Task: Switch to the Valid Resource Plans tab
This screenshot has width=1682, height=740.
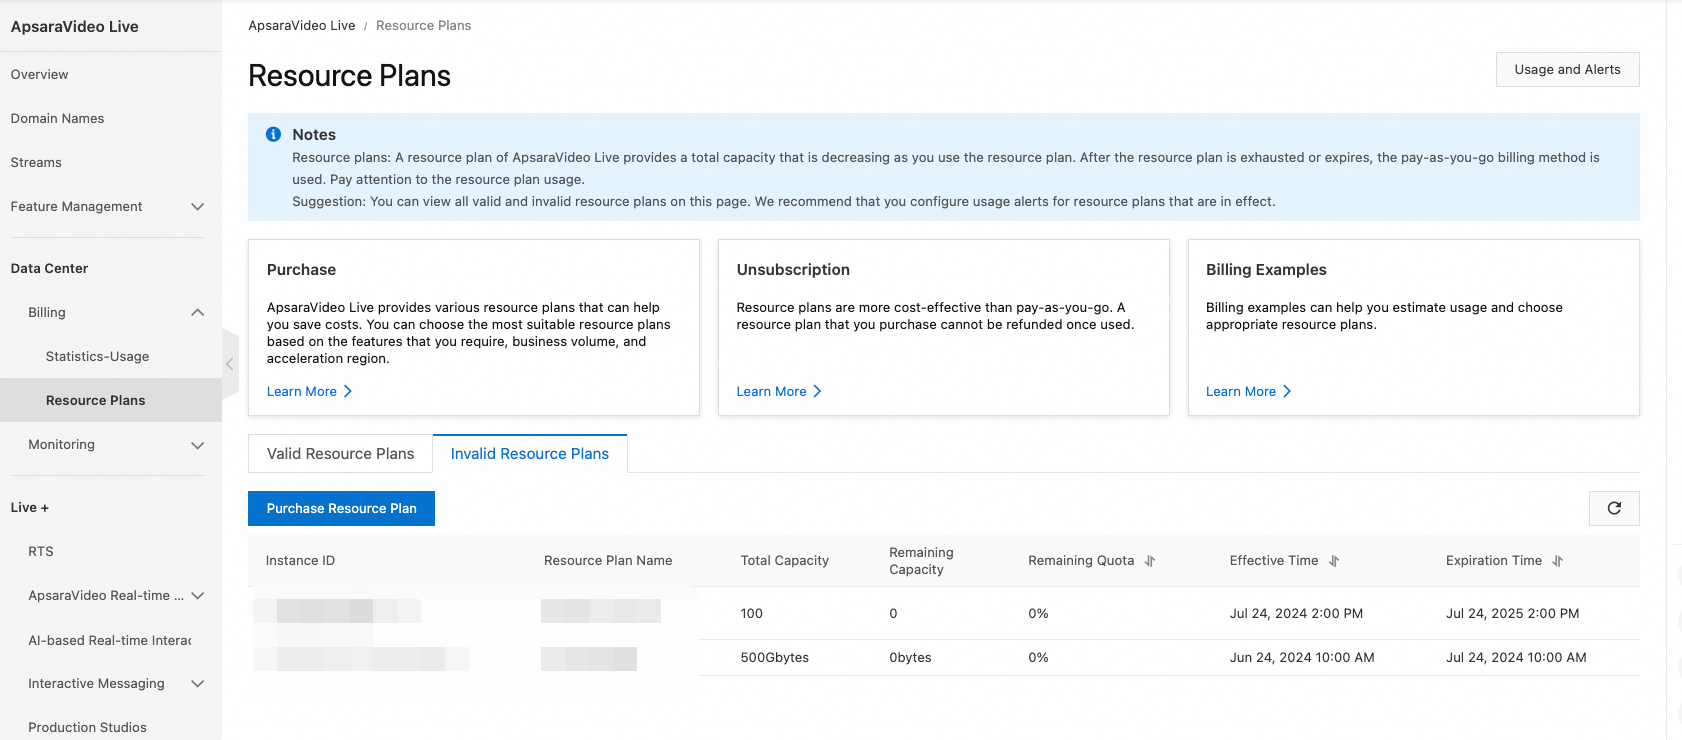Action: tap(340, 453)
